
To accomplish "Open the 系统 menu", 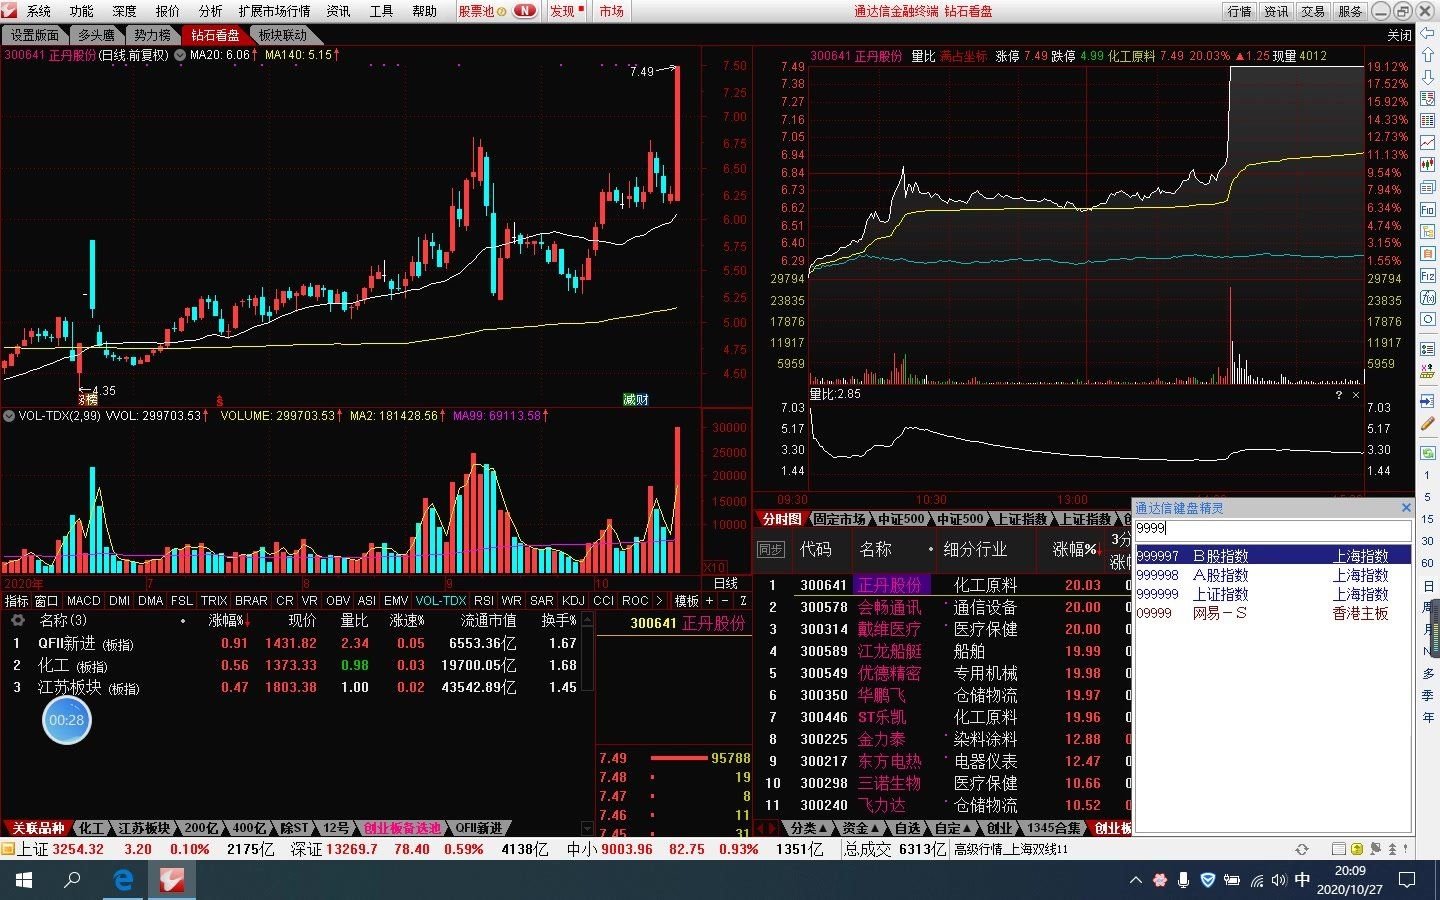I will pos(38,11).
